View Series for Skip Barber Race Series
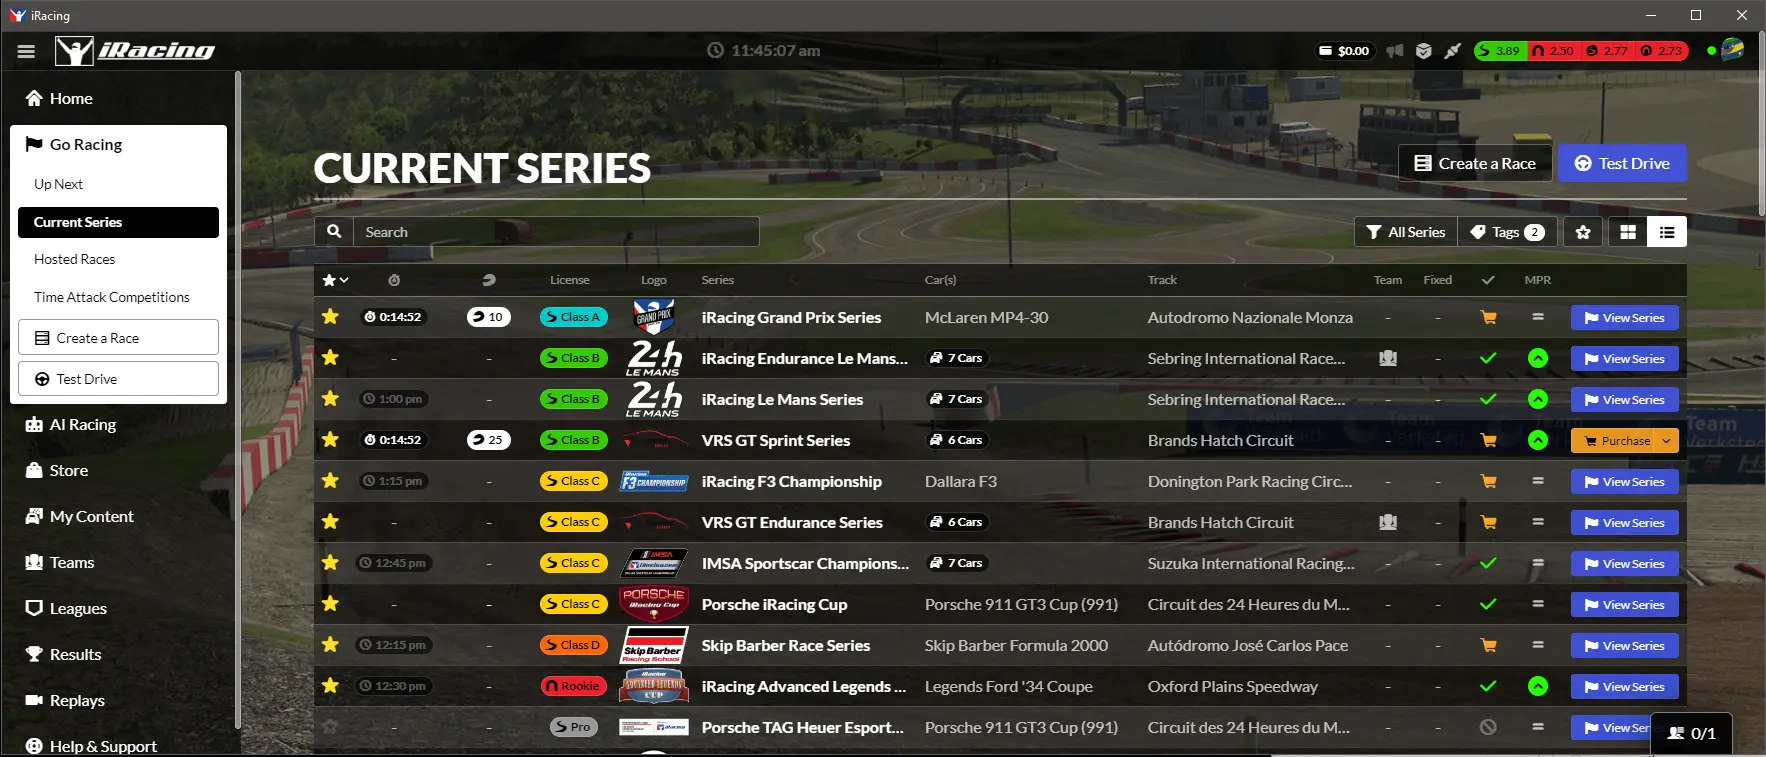The width and height of the screenshot is (1766, 757). tap(1624, 646)
